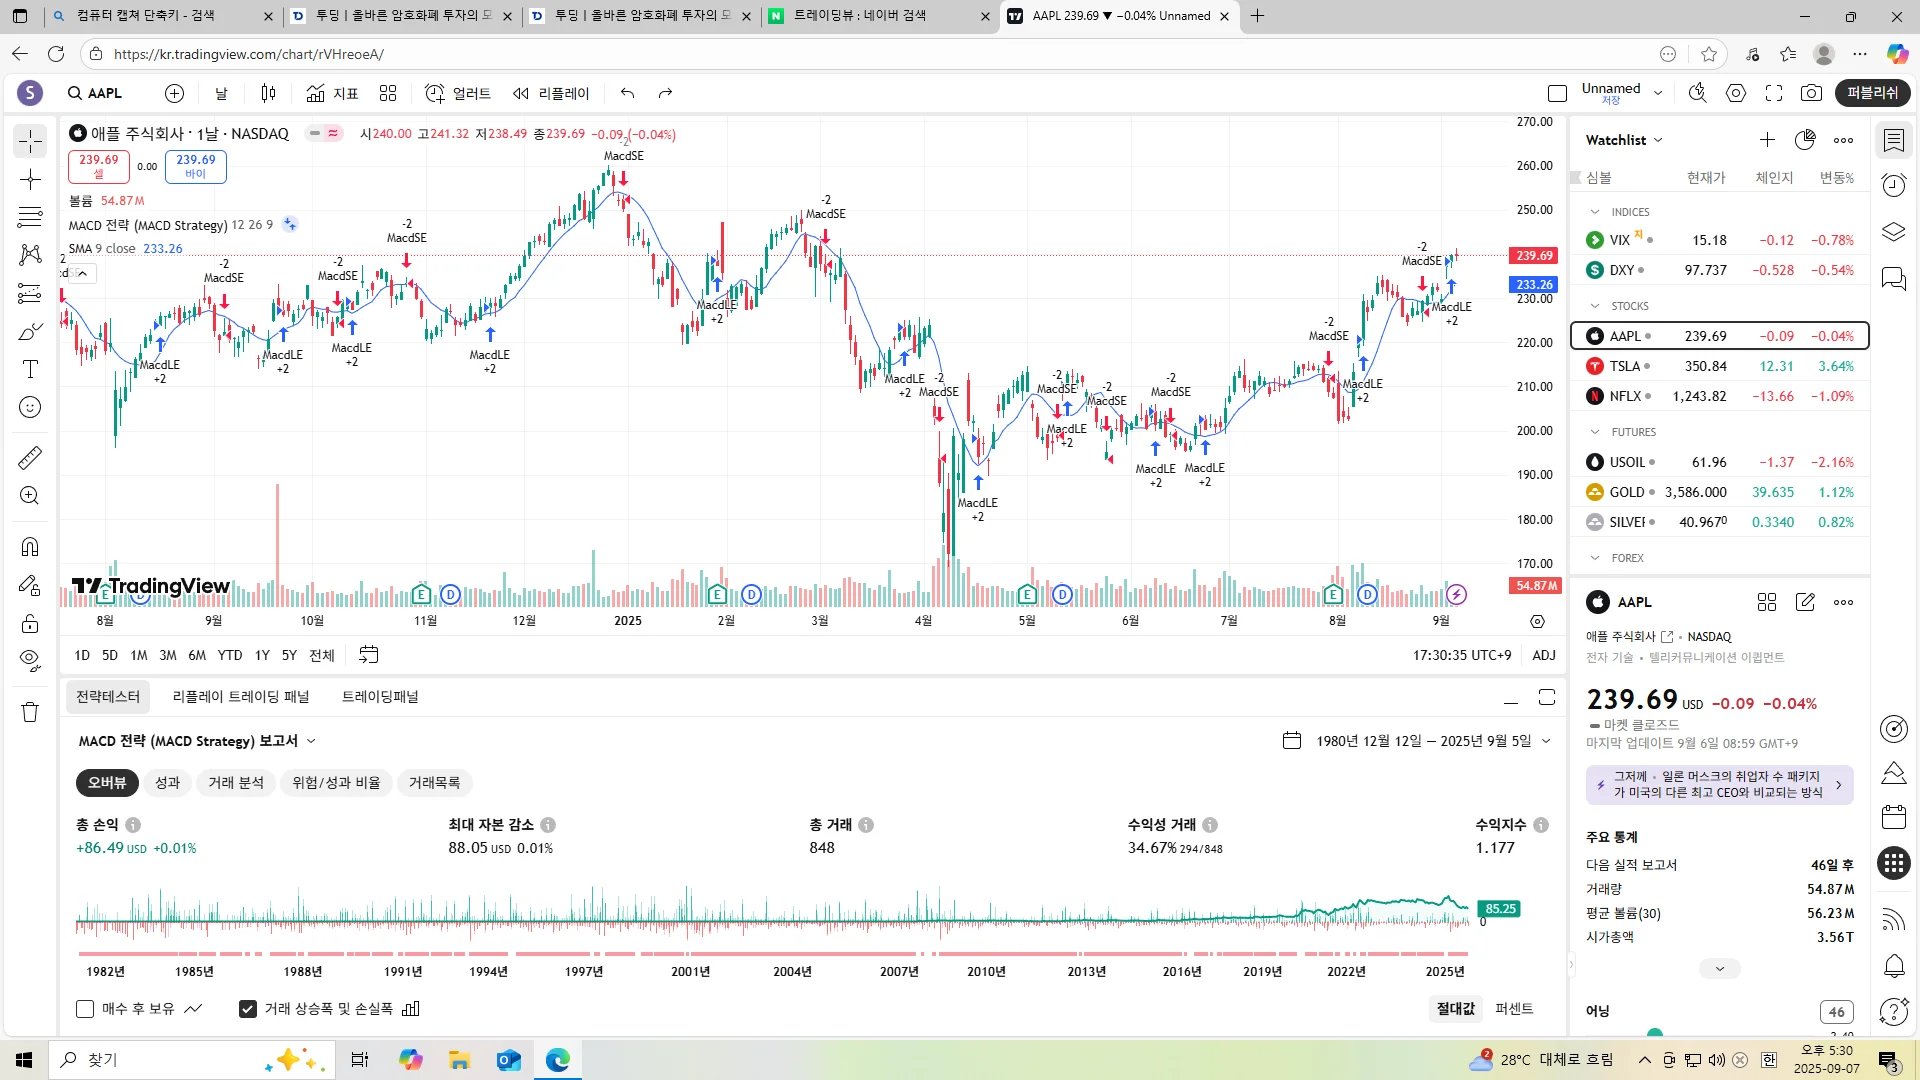Image resolution: width=1920 pixels, height=1080 pixels.
Task: Open the 날 interval selector
Action: pos(221,93)
